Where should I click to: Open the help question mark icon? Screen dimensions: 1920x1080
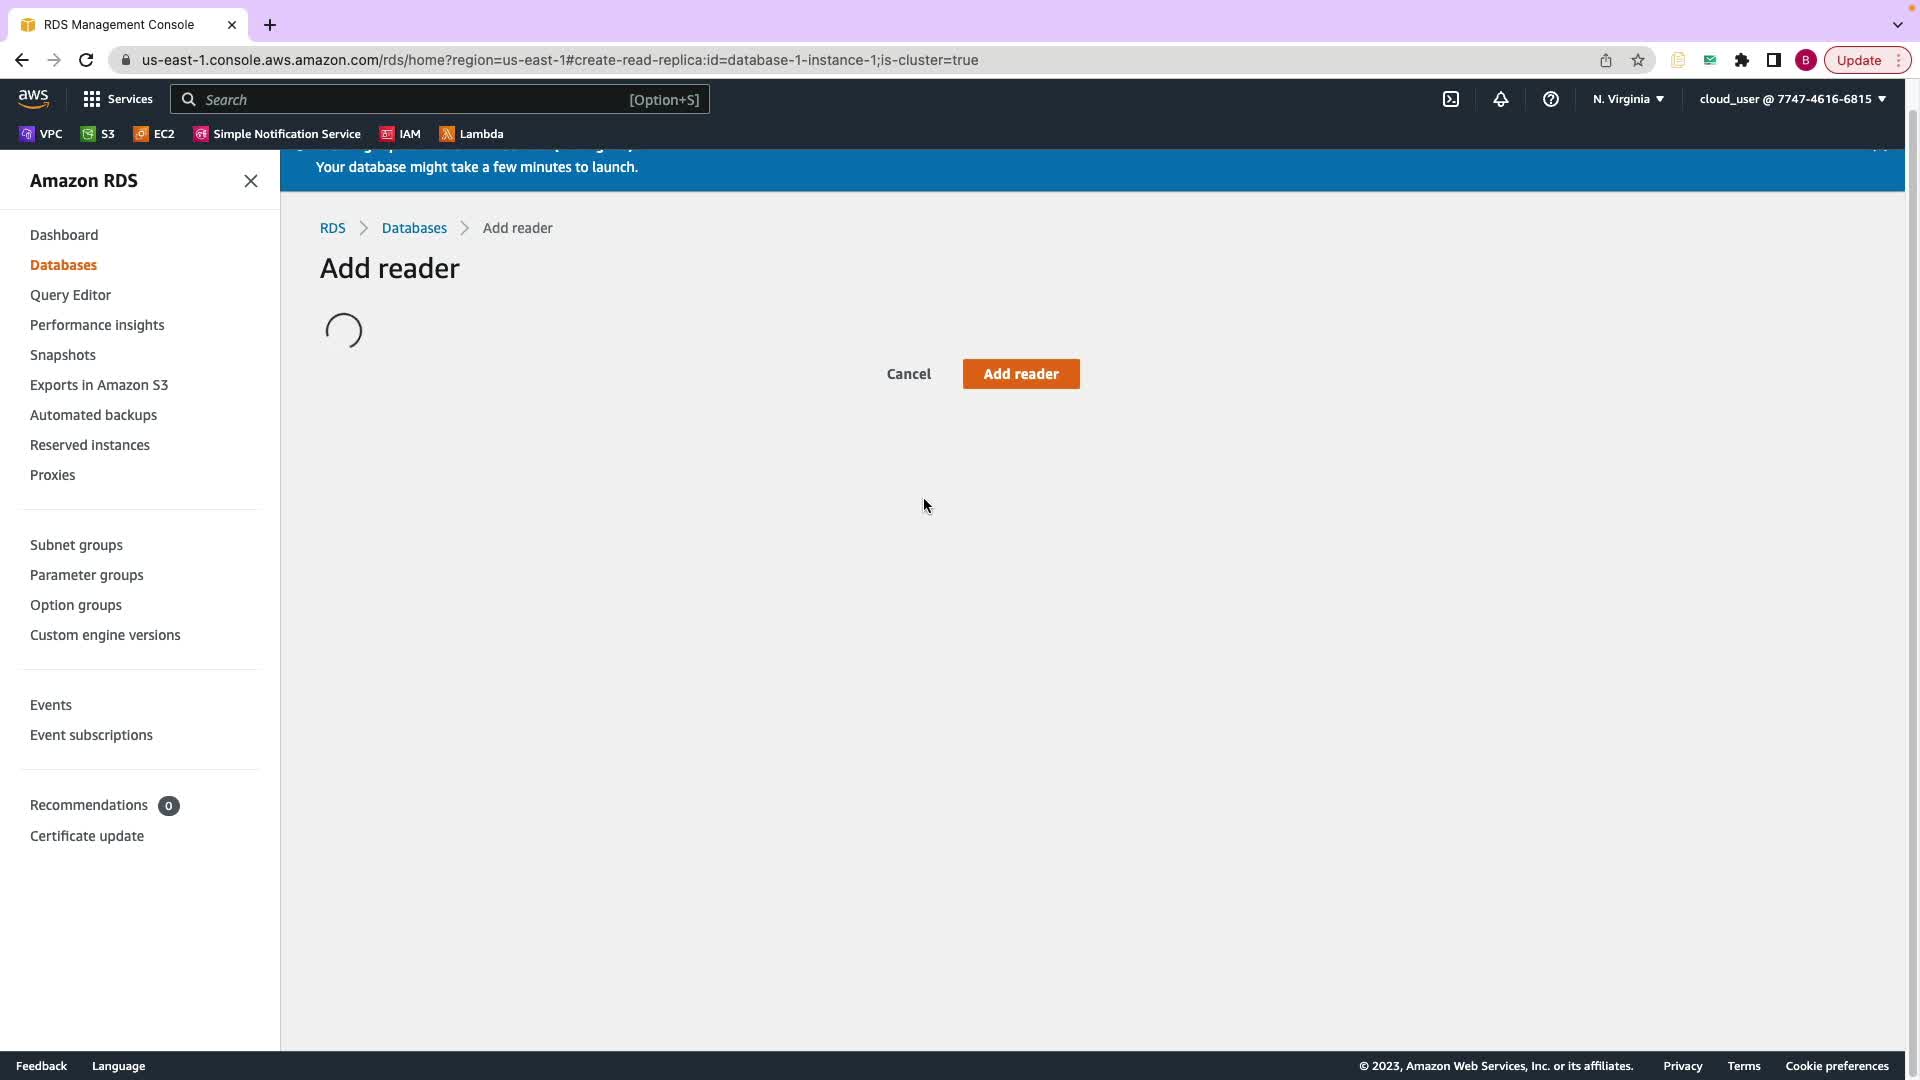(1550, 99)
